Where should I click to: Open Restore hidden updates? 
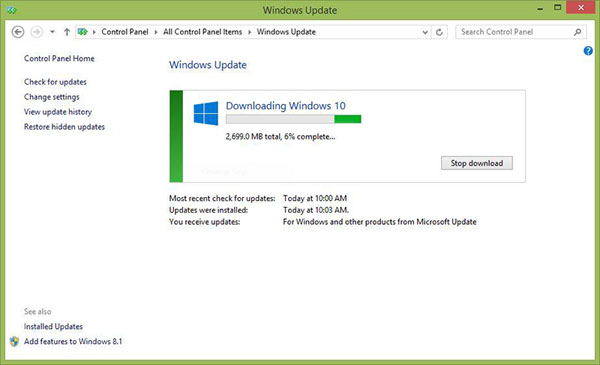pos(64,127)
